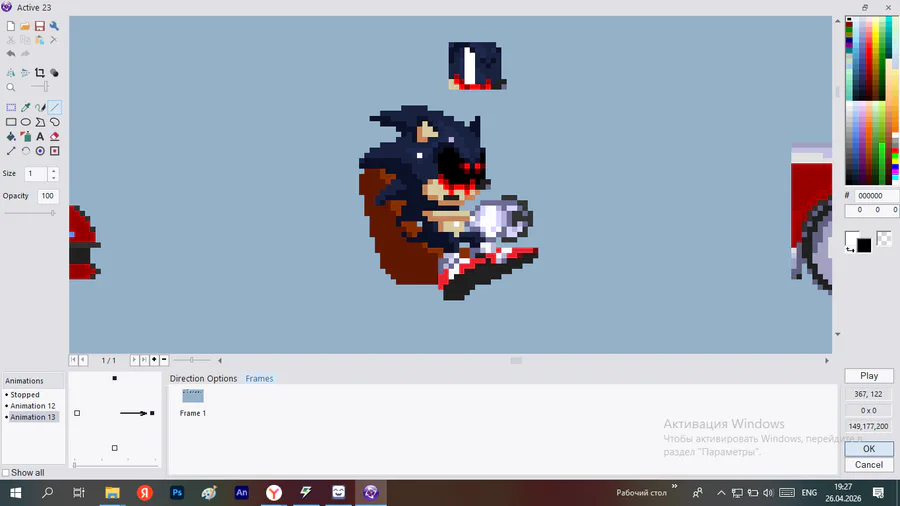Toggle the Show all checkbox

coord(6,473)
